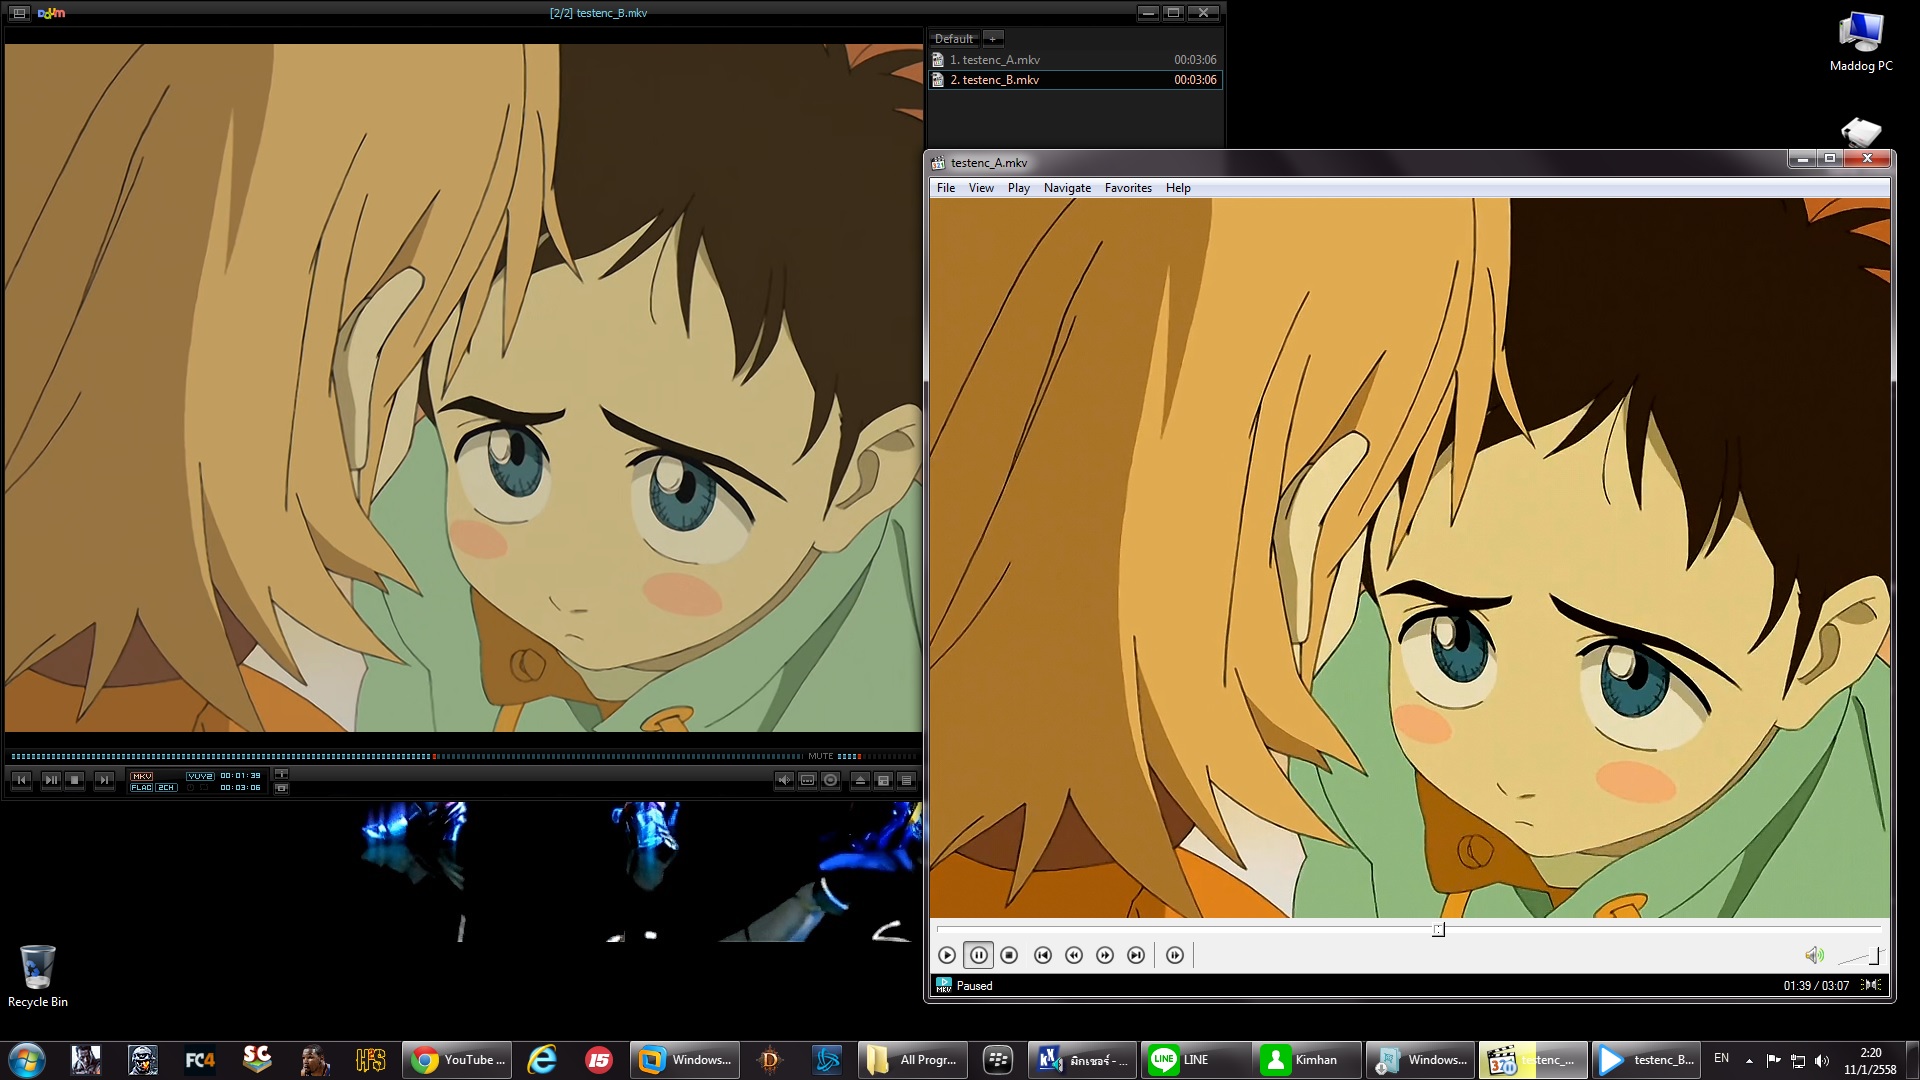
Task: Stop playback in the PotPlayer window
Action: [75, 780]
